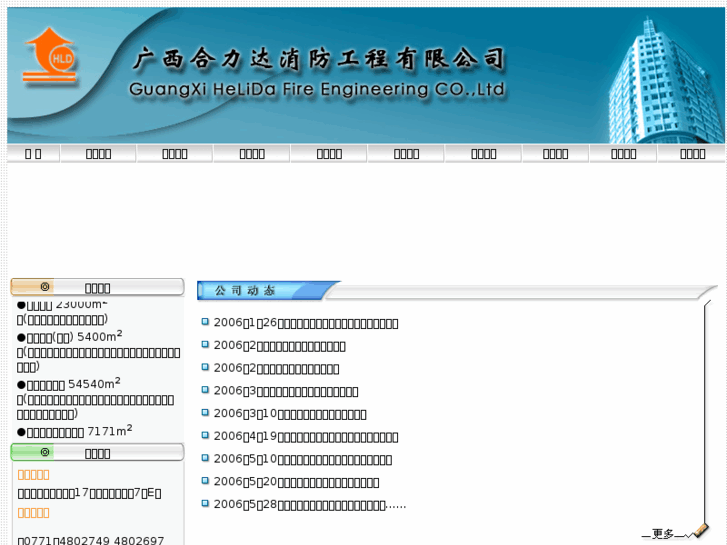Screen dimensions: 727x545
Task: Click the circle icon in the green sidebar header
Action: 45,452
